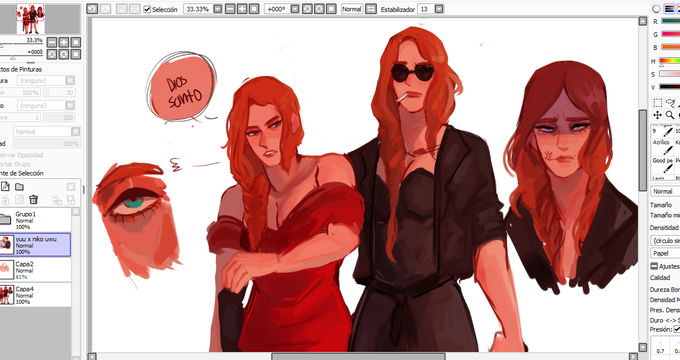Rotate canvas clockwise from the top toolbar
Viewport: 680px width, 360px height.
click(319, 9)
